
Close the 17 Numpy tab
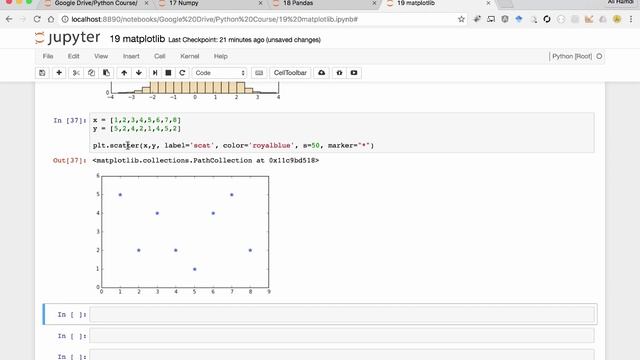point(260,3)
